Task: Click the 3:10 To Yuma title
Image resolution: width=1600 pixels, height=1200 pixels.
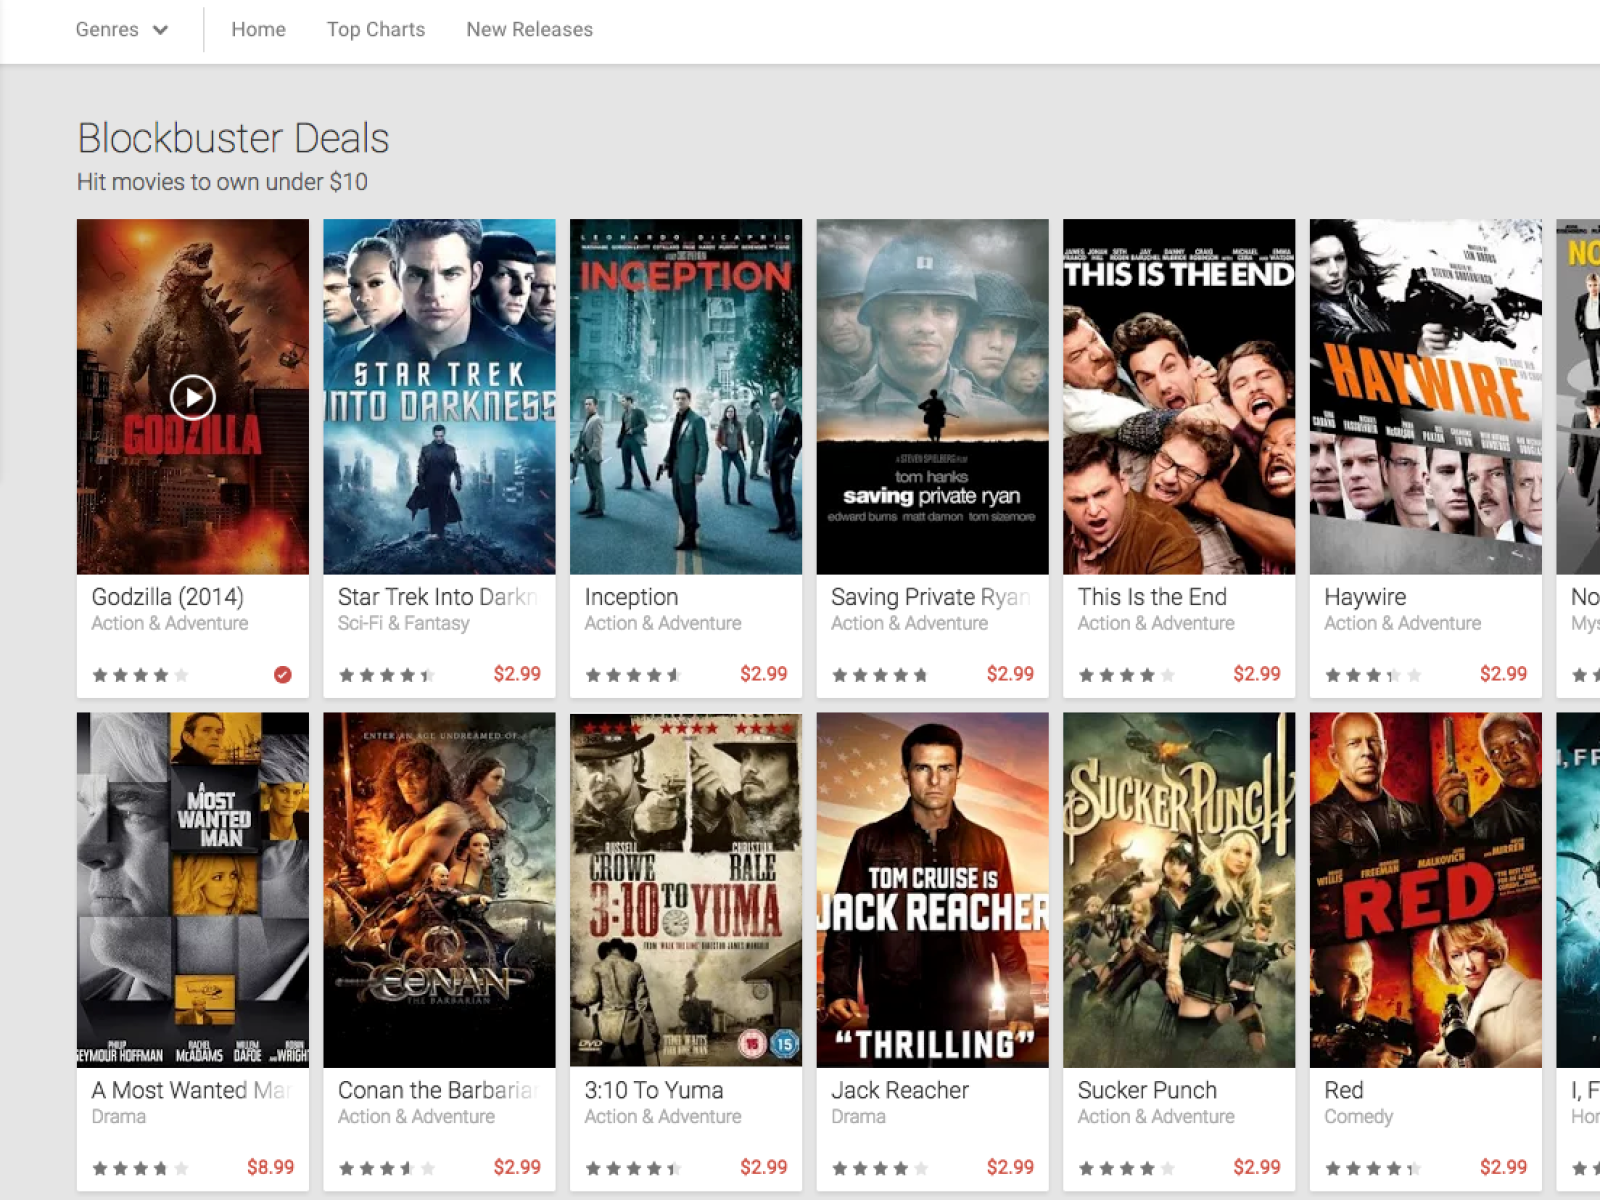Action: point(653,1090)
